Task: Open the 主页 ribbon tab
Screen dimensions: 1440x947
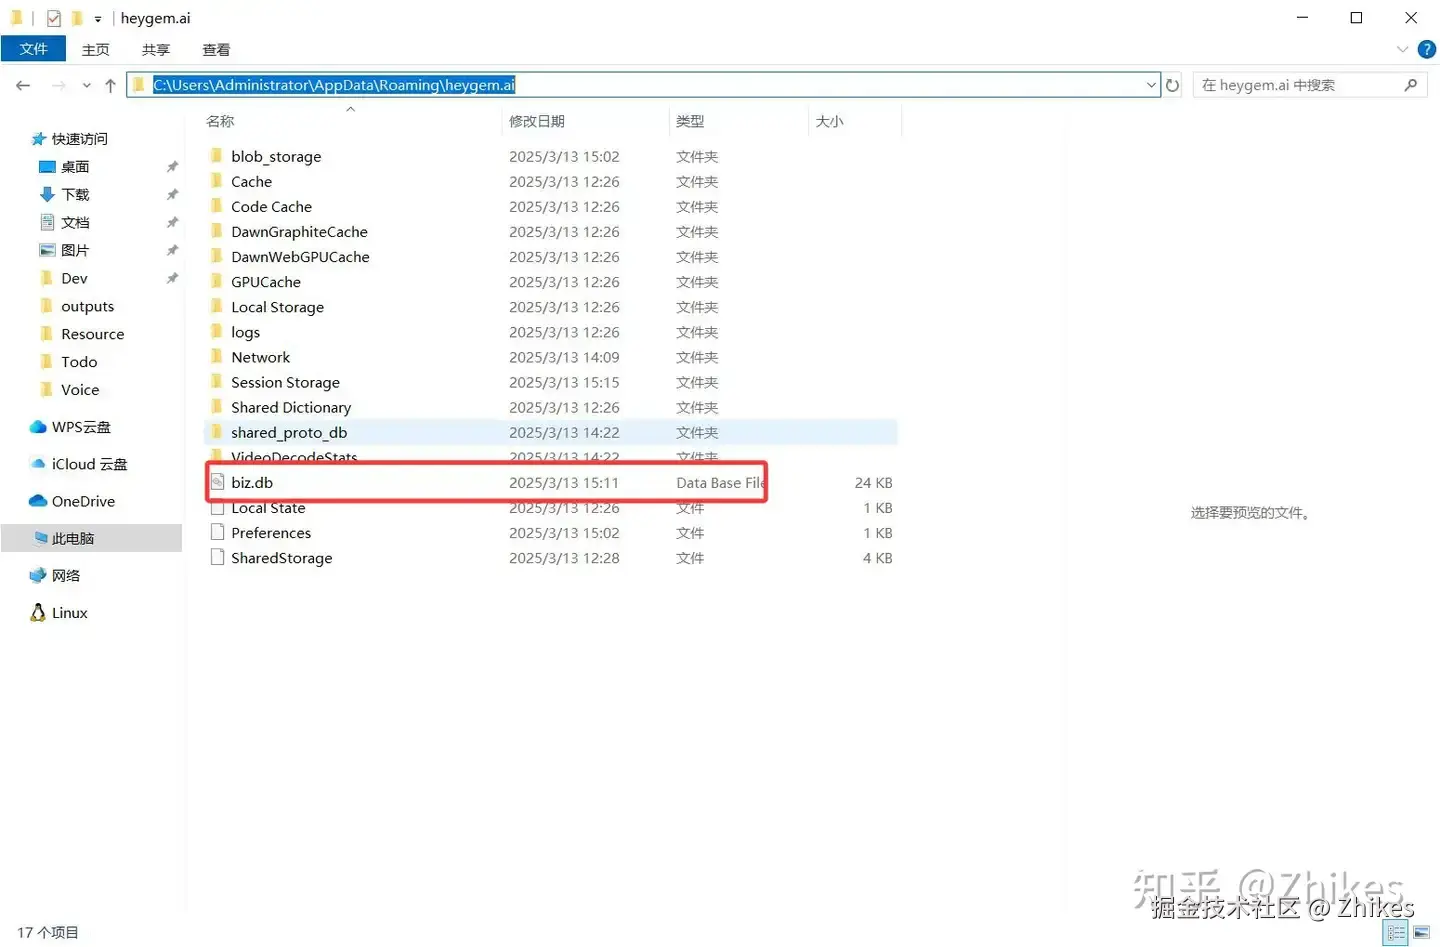Action: point(96,49)
